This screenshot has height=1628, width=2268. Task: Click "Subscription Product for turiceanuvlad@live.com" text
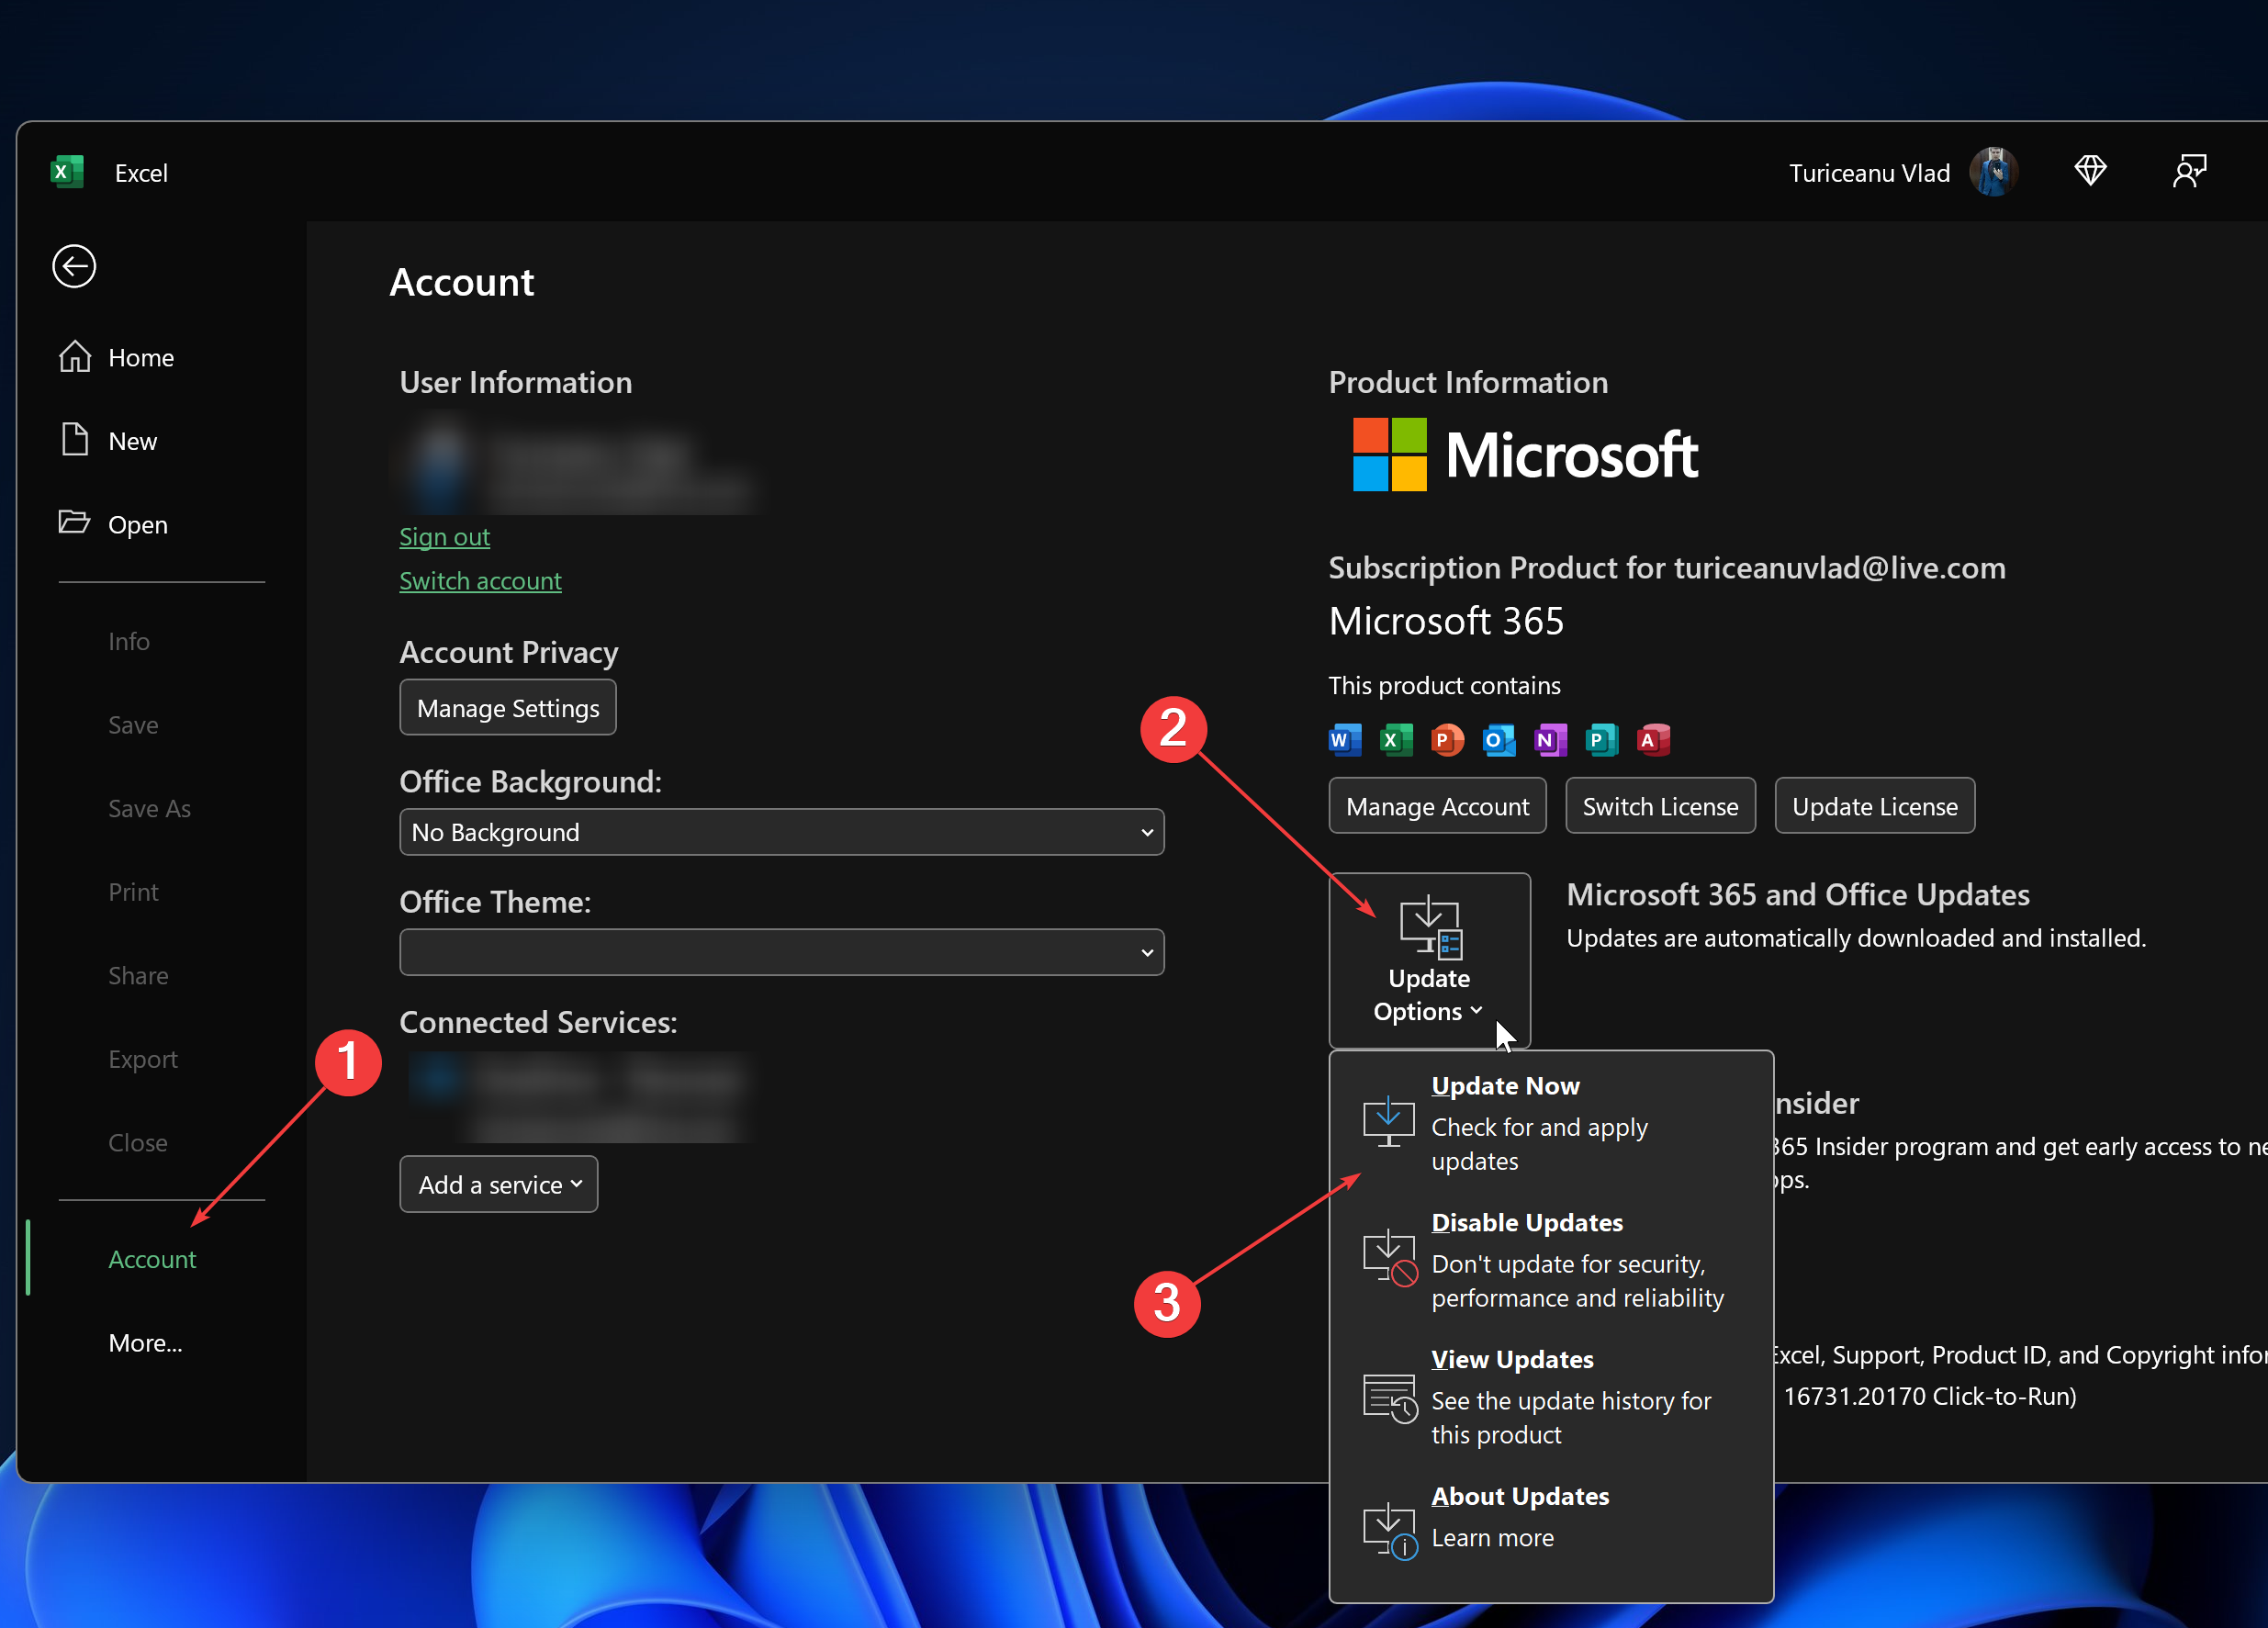click(1666, 568)
